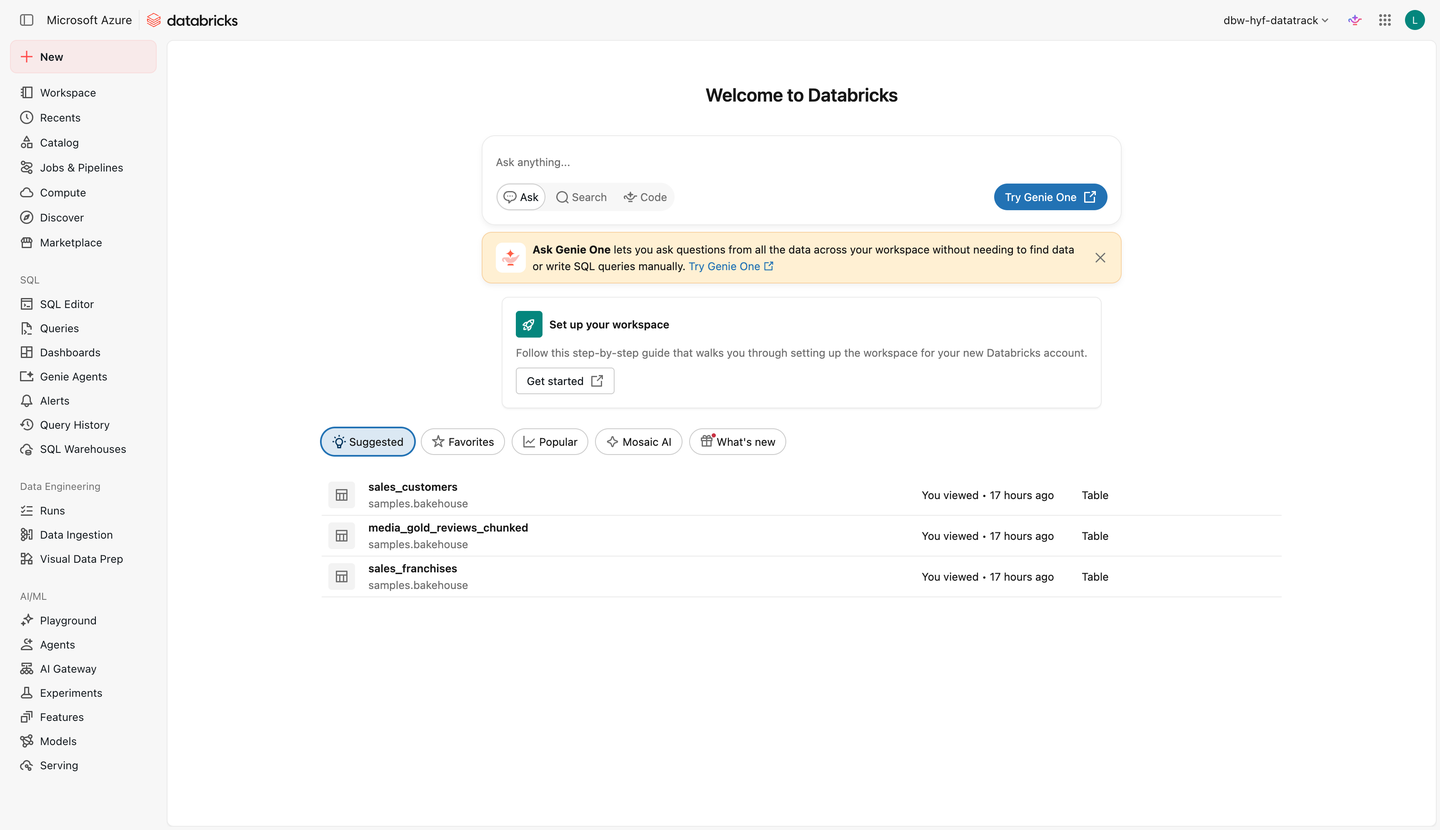
Task: Click the SQL Editor icon
Action: (27, 304)
